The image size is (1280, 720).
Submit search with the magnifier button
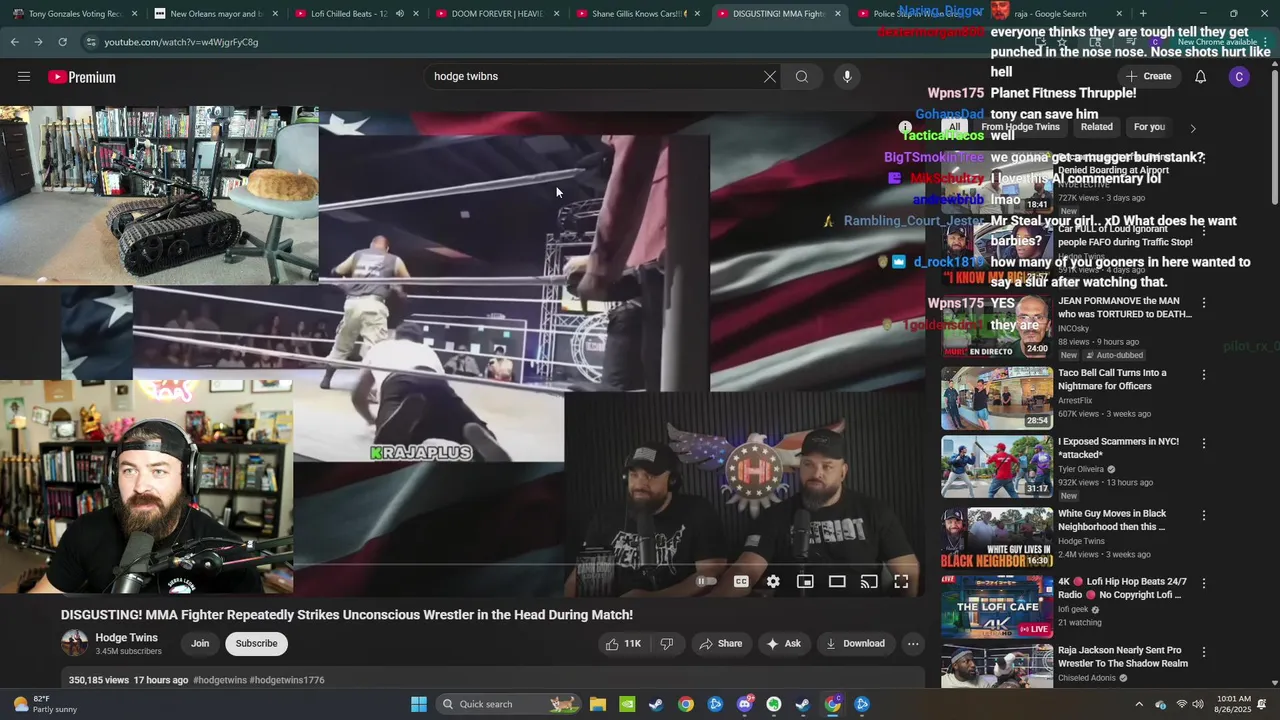pos(802,77)
